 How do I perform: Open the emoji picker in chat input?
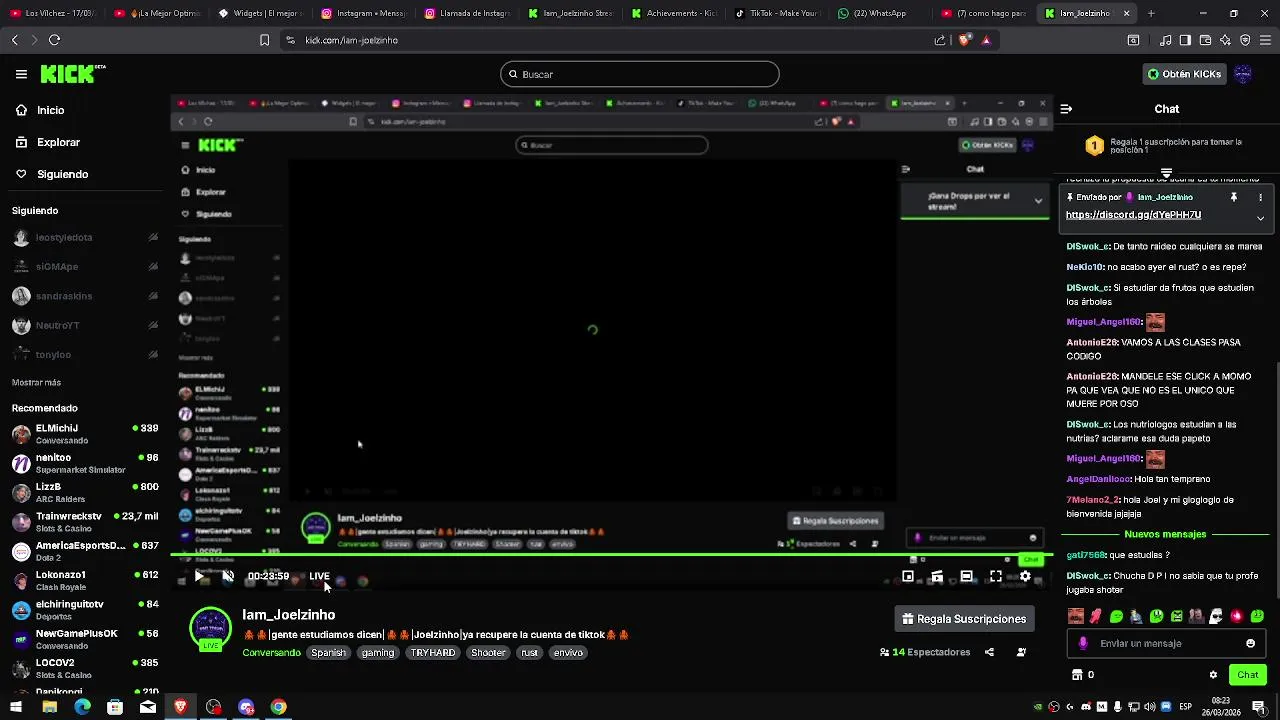[x=1250, y=644]
